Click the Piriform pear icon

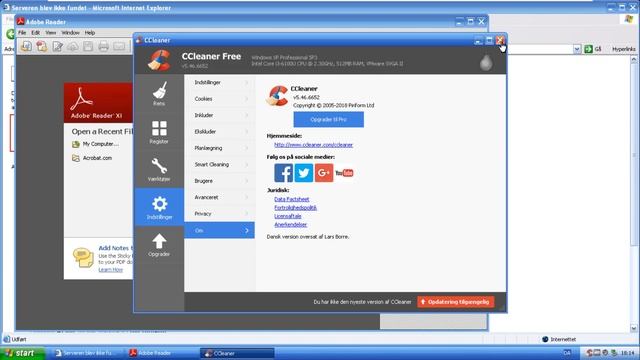tap(486, 62)
